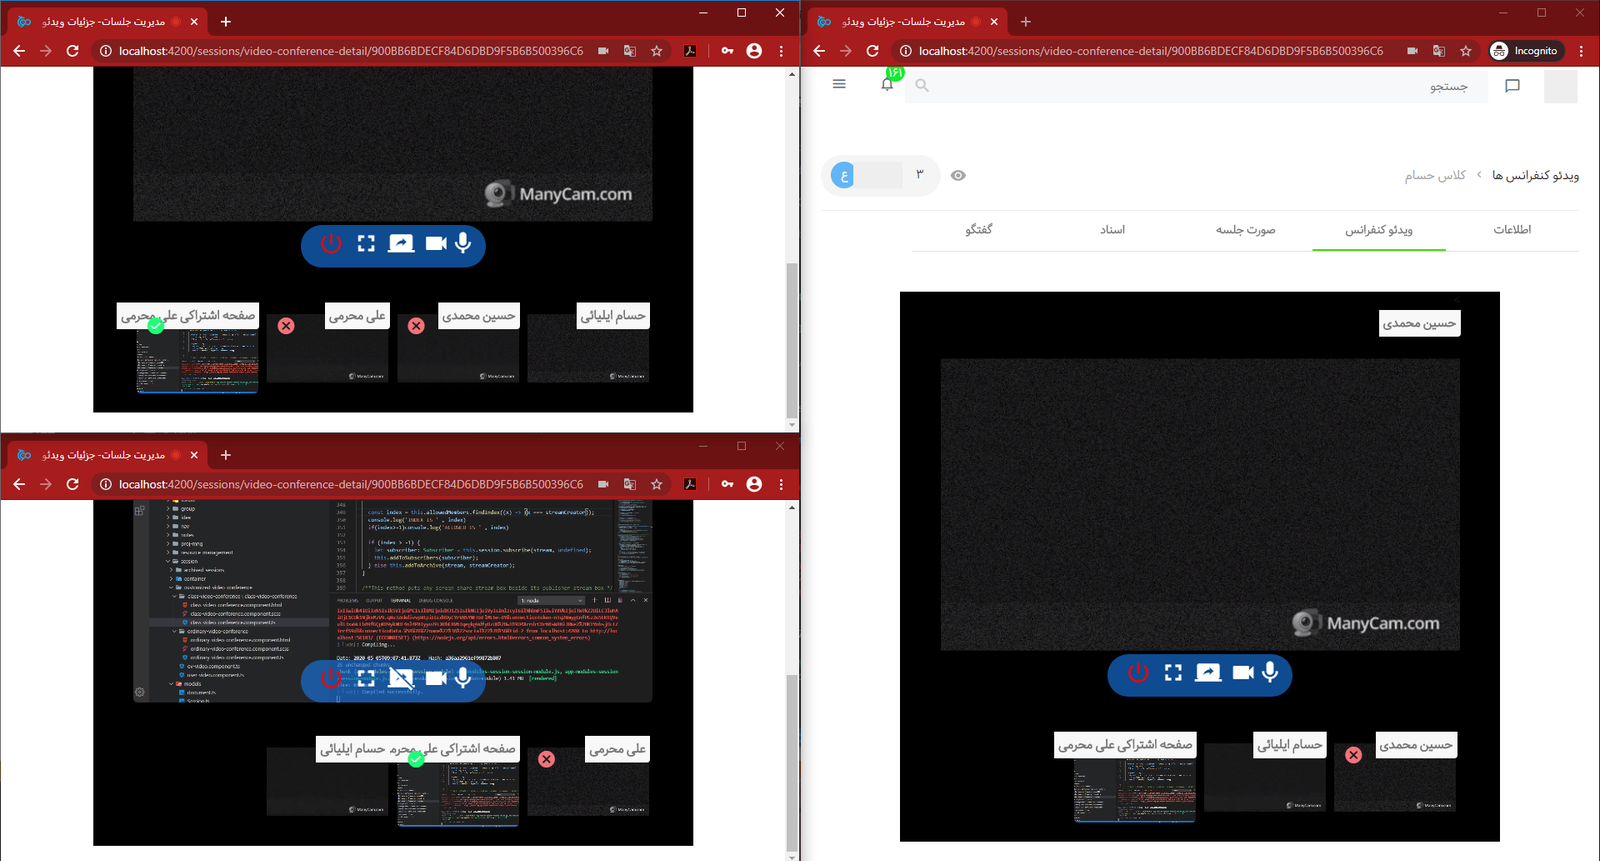Enter fullscreen in the right window's conference

pyautogui.click(x=1173, y=673)
